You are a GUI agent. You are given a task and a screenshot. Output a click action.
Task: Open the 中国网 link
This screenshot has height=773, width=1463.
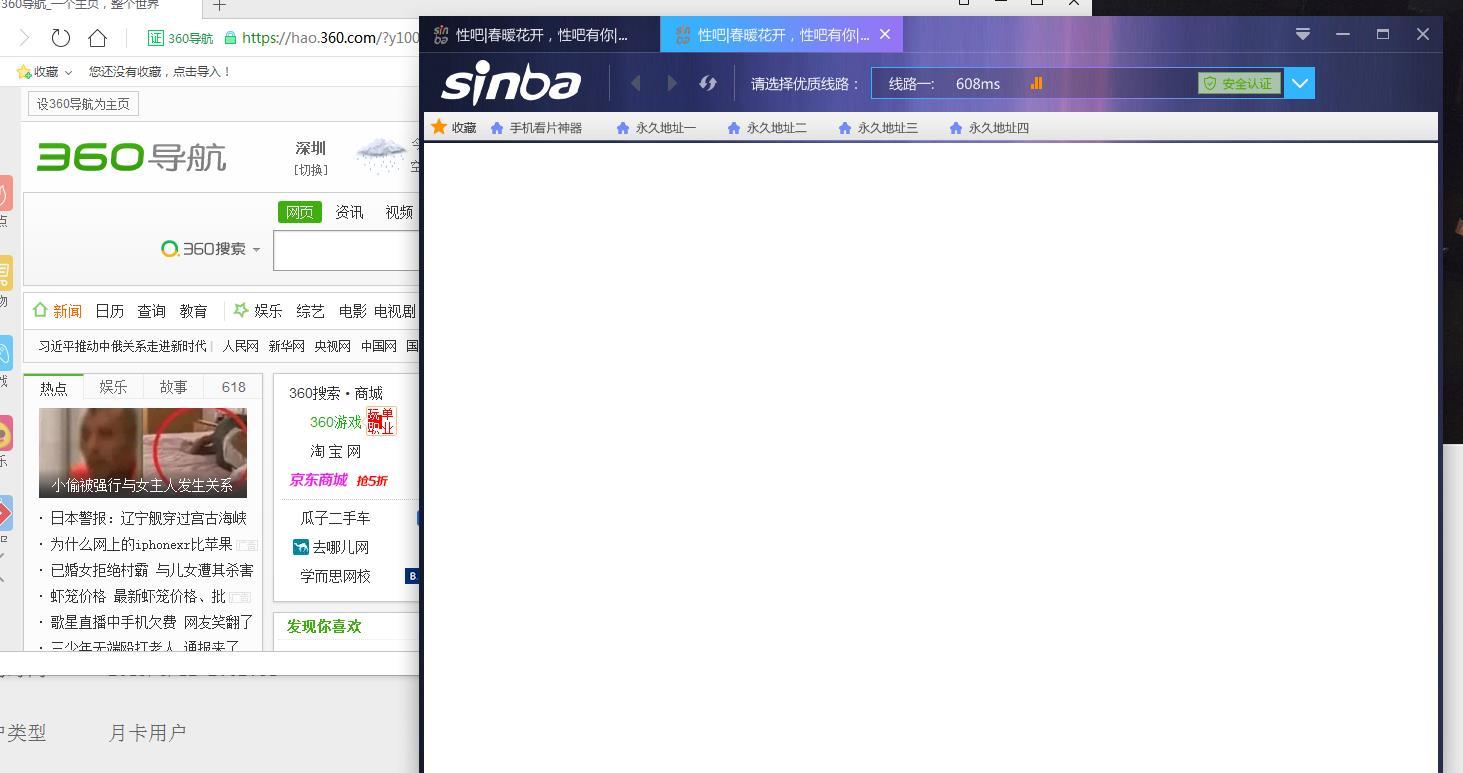click(378, 346)
